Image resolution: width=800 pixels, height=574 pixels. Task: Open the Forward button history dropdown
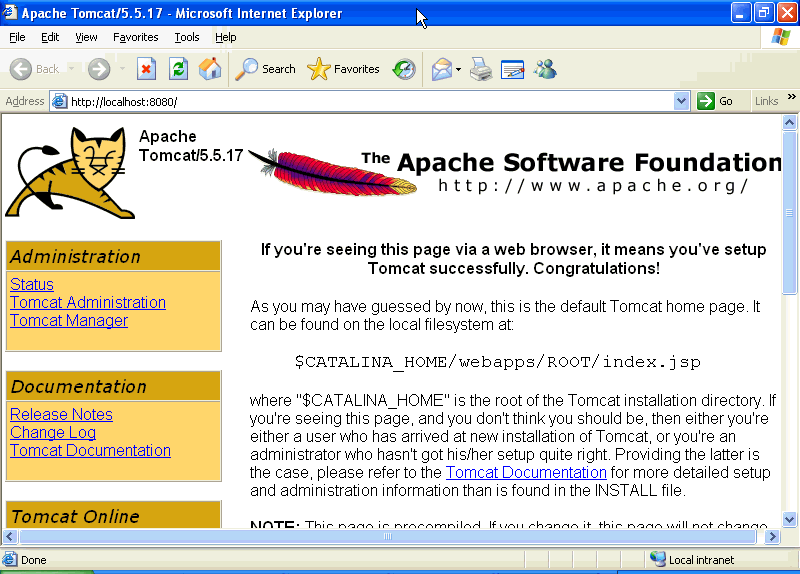tap(122, 70)
